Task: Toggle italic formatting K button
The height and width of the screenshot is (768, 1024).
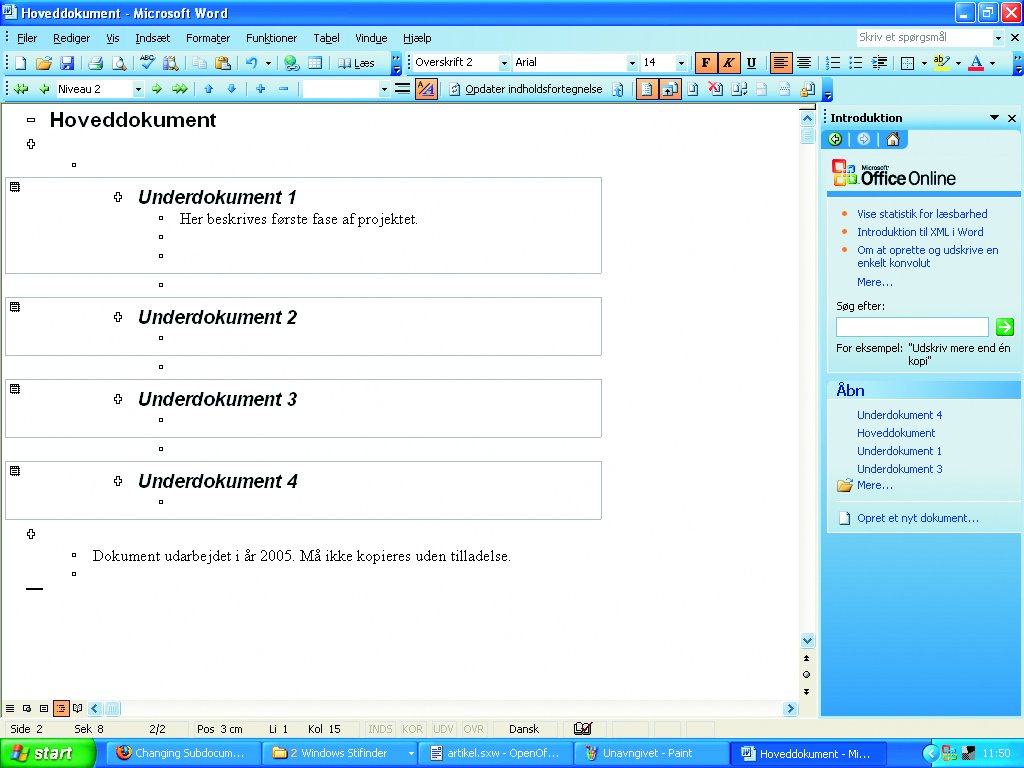Action: 728,63
